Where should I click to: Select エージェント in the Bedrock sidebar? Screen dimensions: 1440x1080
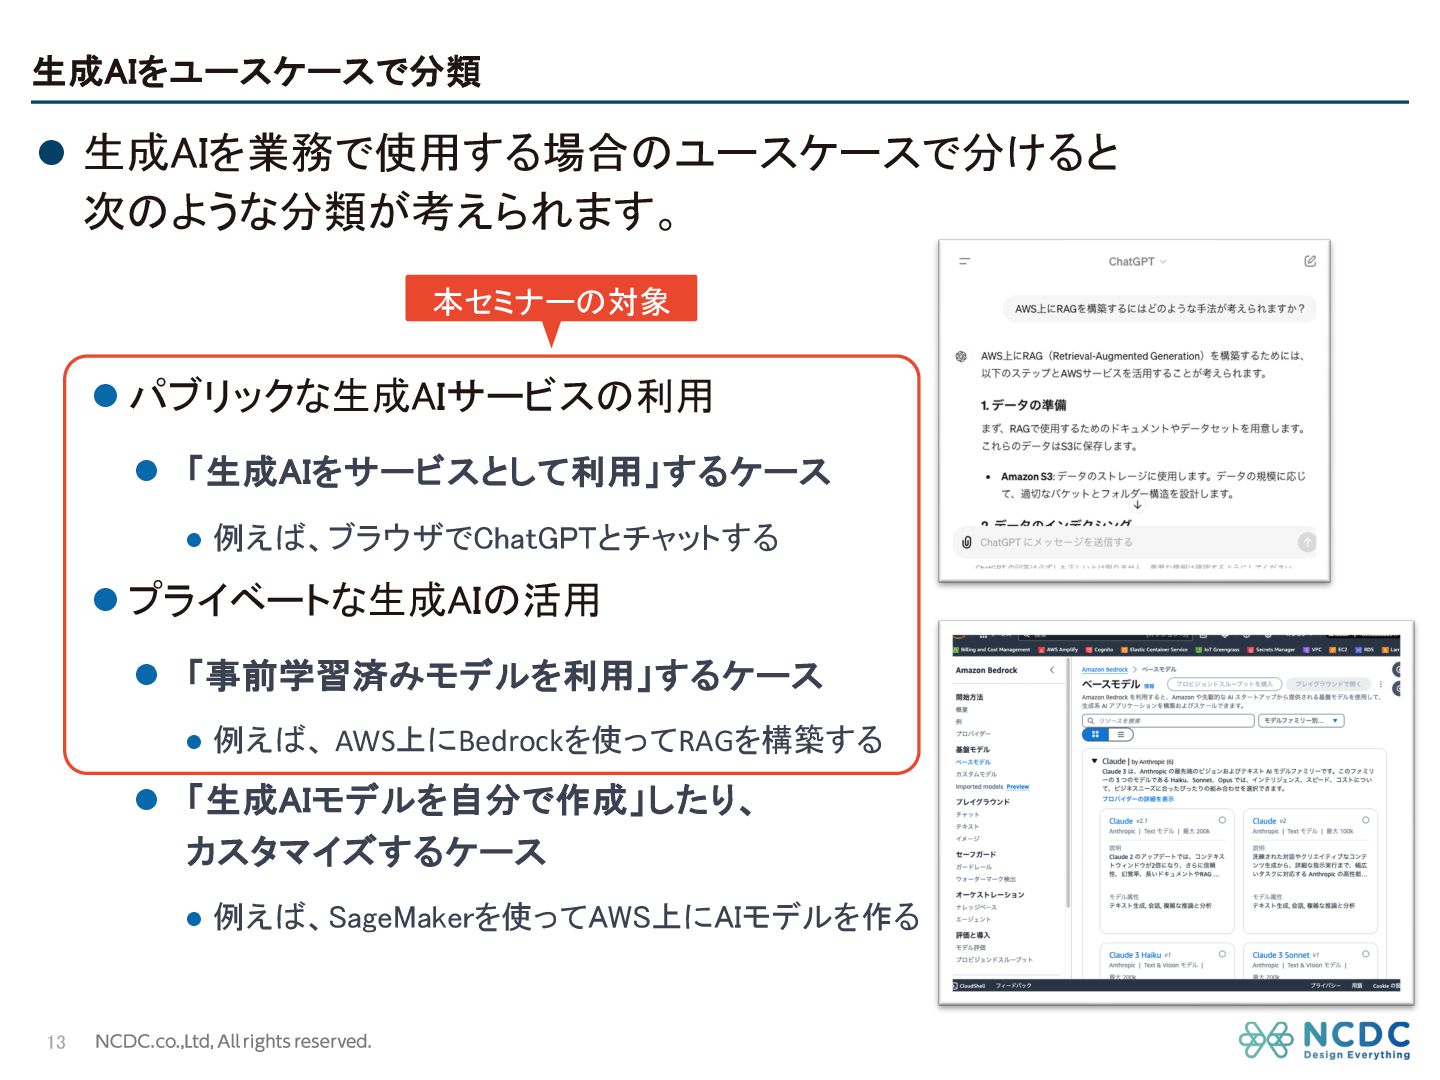pos(973,919)
